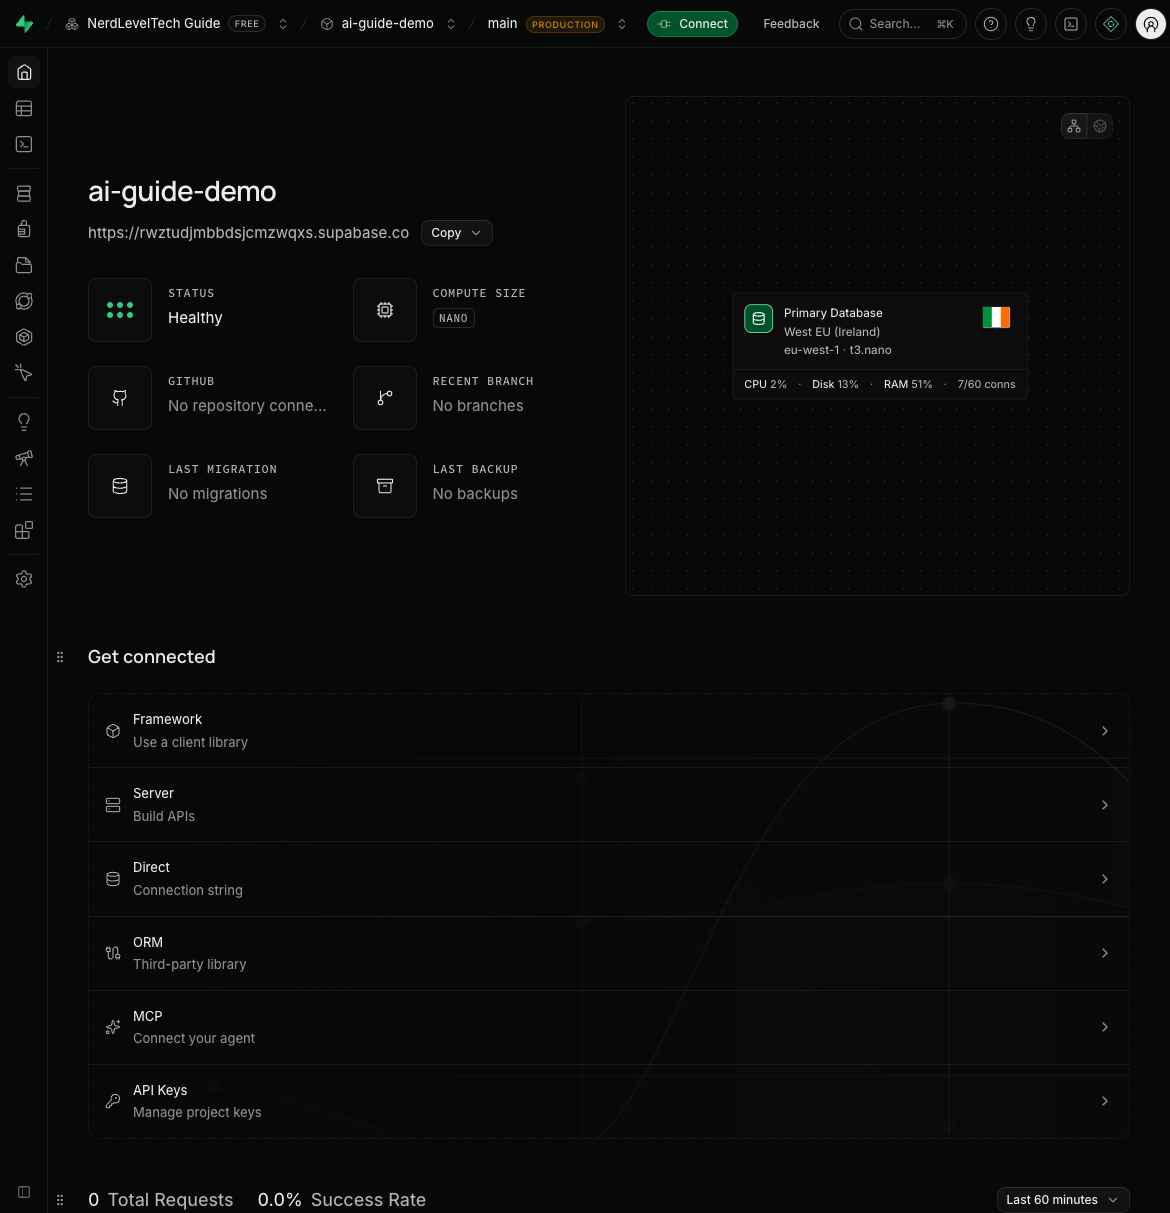Open the organization switcher chevrons

click(283, 24)
